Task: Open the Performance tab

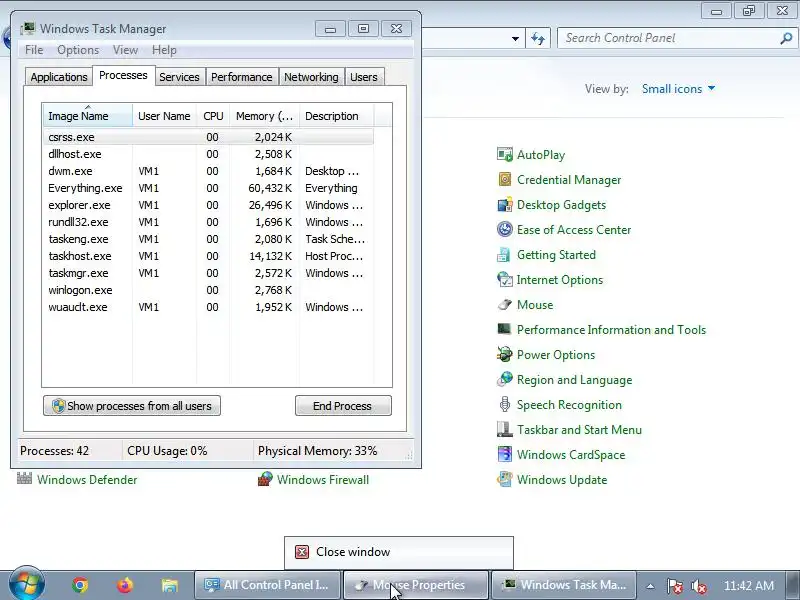Action: pos(242,77)
